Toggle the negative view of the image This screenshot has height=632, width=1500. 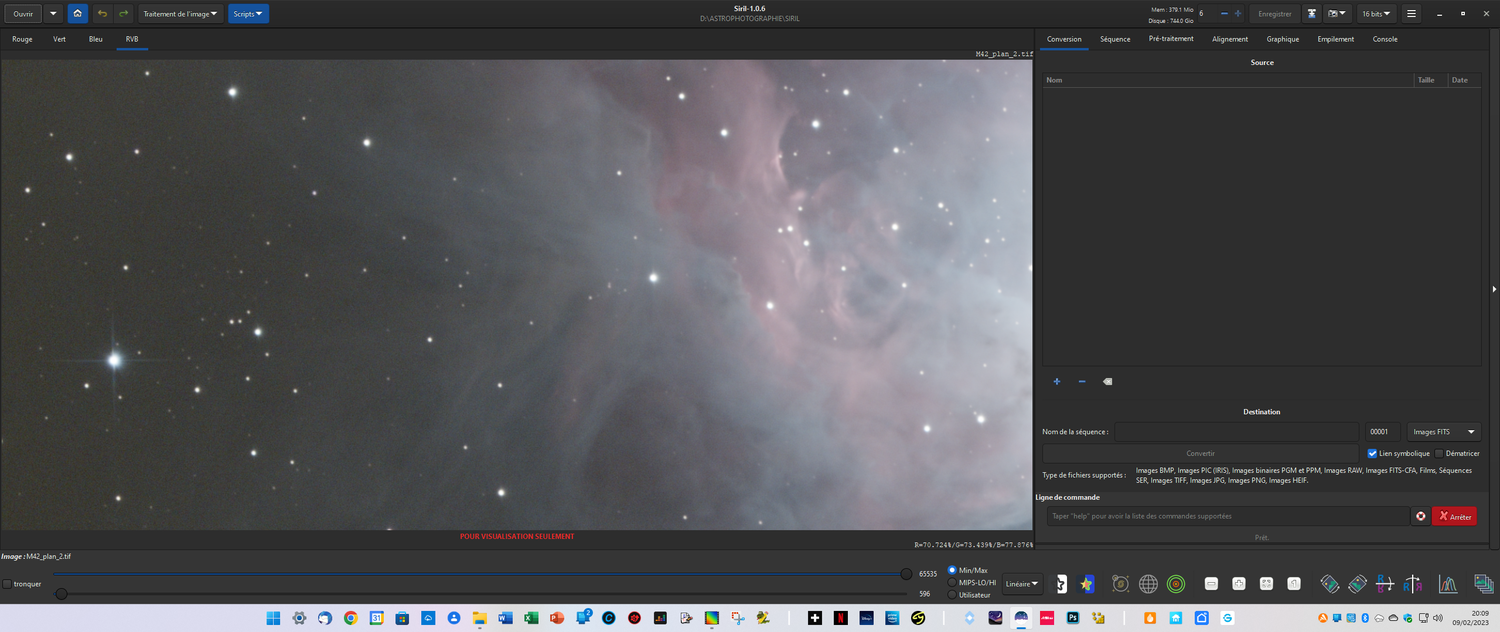(1061, 583)
